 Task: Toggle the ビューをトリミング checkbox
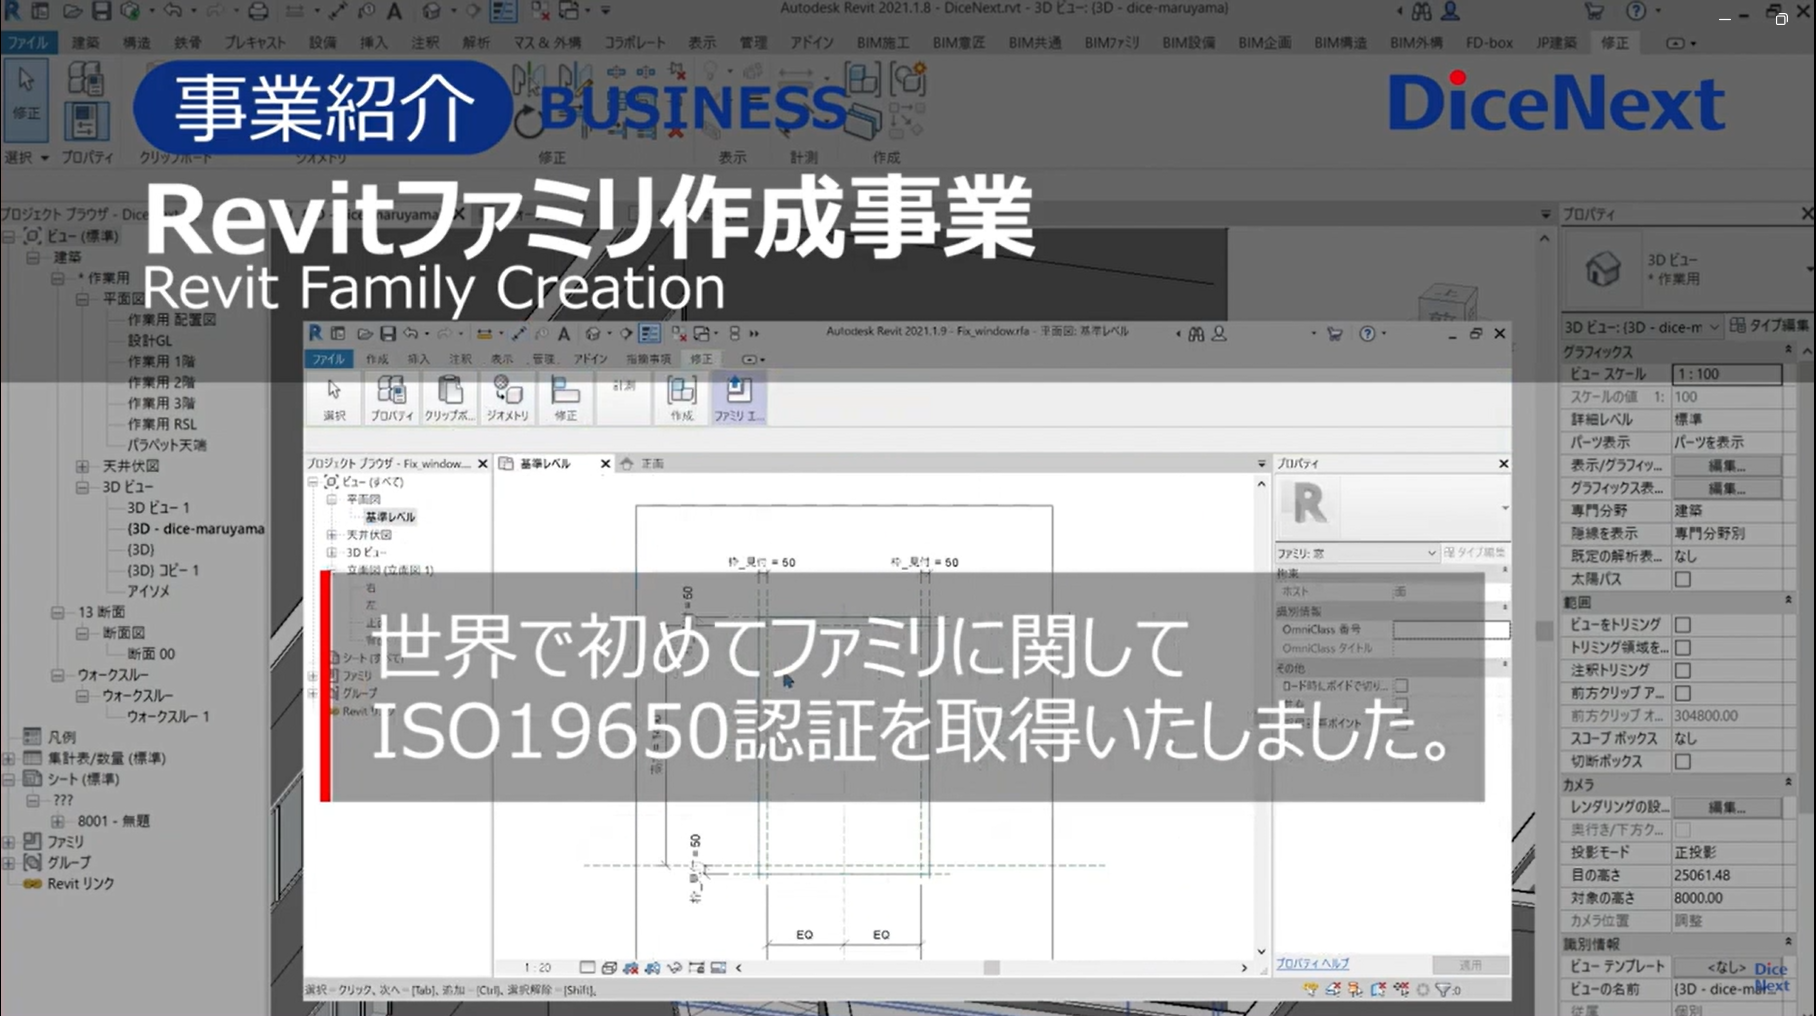(1683, 624)
